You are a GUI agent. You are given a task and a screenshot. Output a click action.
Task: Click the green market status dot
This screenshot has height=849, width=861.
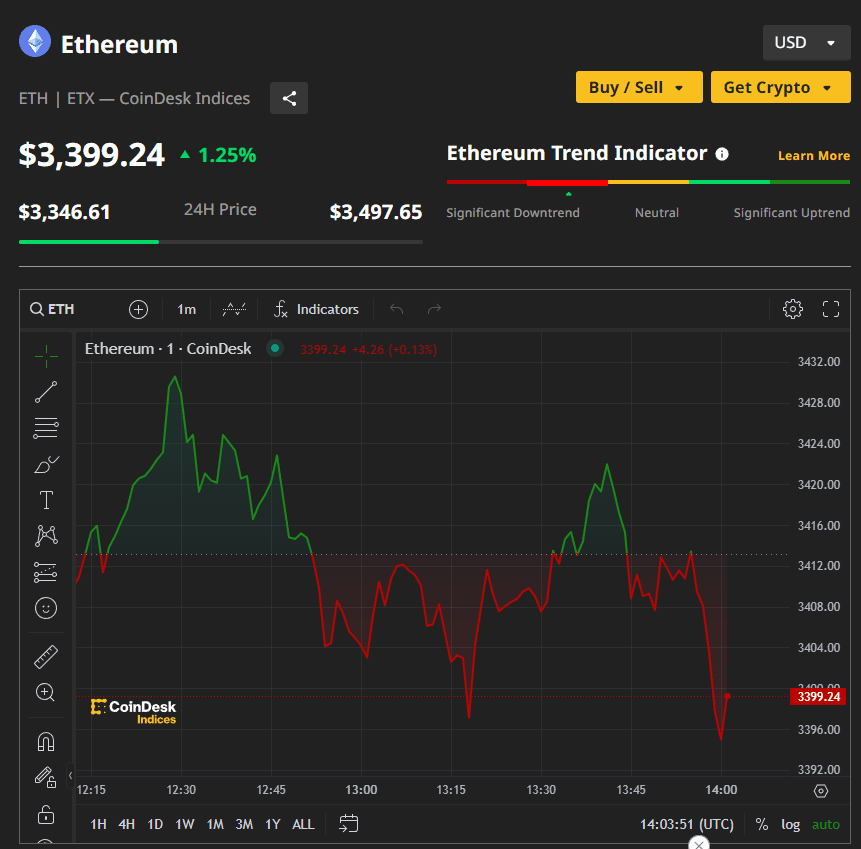tap(275, 348)
